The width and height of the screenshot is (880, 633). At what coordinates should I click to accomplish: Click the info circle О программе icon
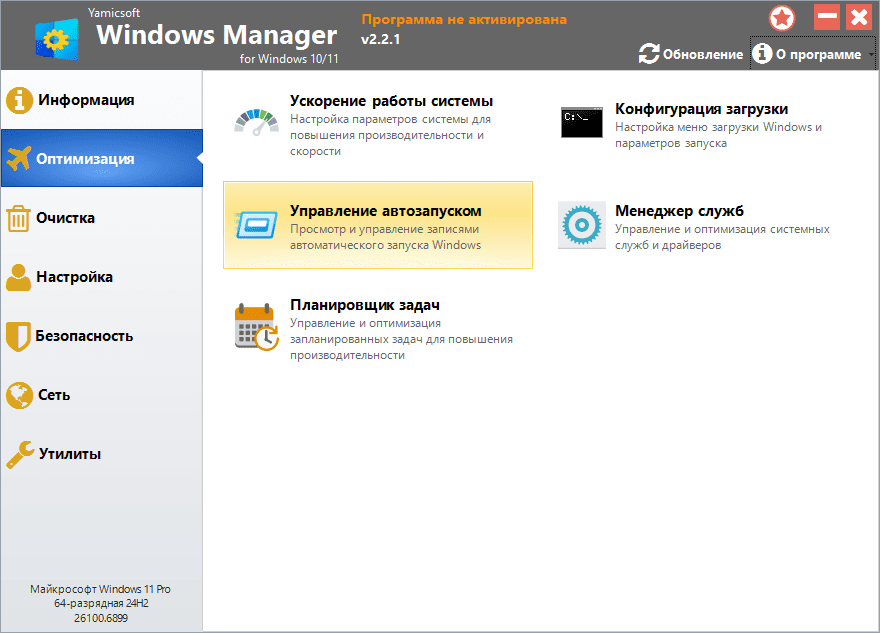tap(762, 53)
